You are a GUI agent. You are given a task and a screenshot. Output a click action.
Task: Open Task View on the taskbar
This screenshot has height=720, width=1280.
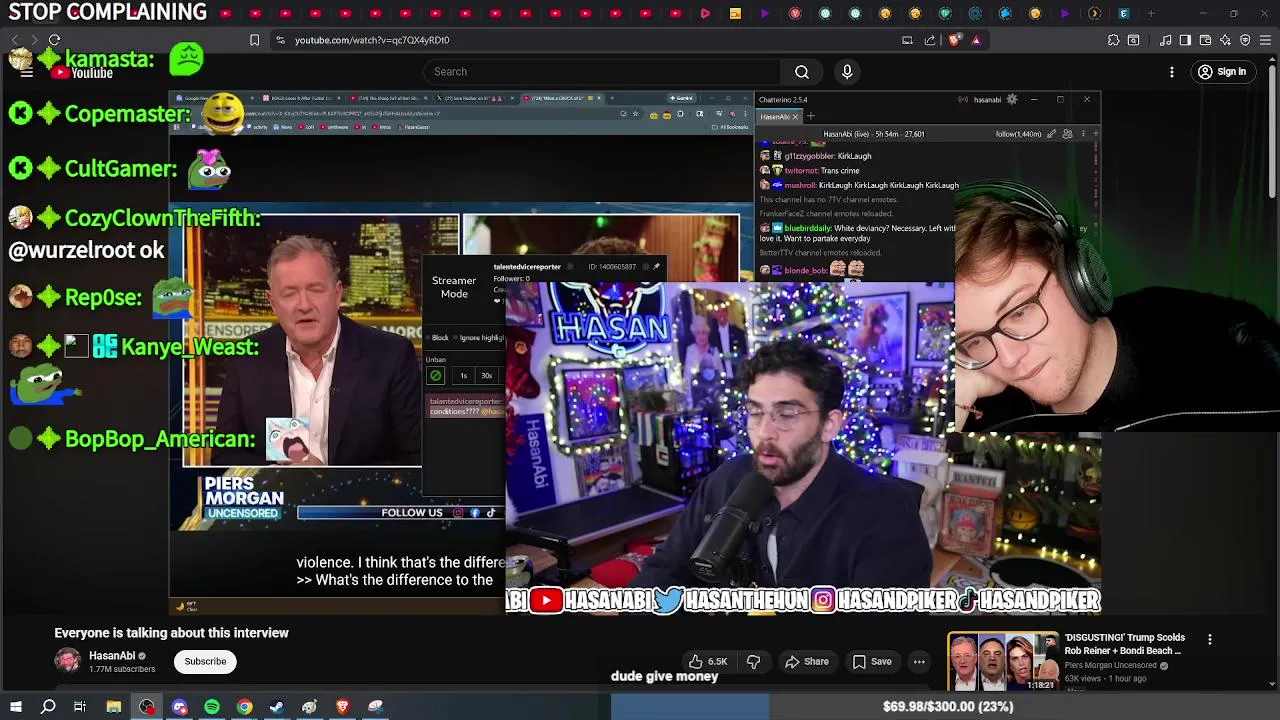(80, 707)
